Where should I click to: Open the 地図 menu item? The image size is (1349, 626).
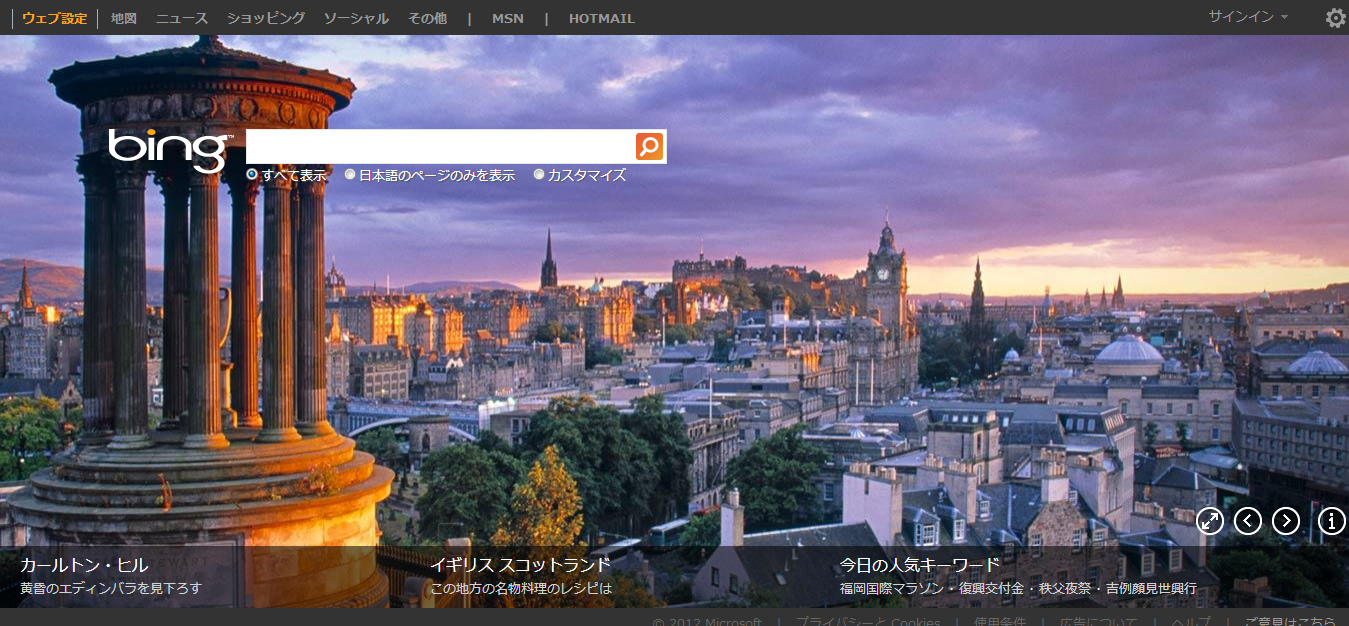pyautogui.click(x=124, y=18)
